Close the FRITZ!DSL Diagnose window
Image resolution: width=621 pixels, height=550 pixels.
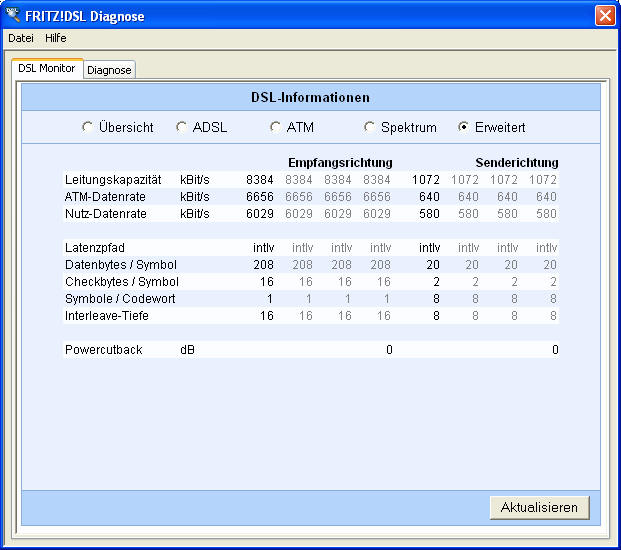[605, 16]
